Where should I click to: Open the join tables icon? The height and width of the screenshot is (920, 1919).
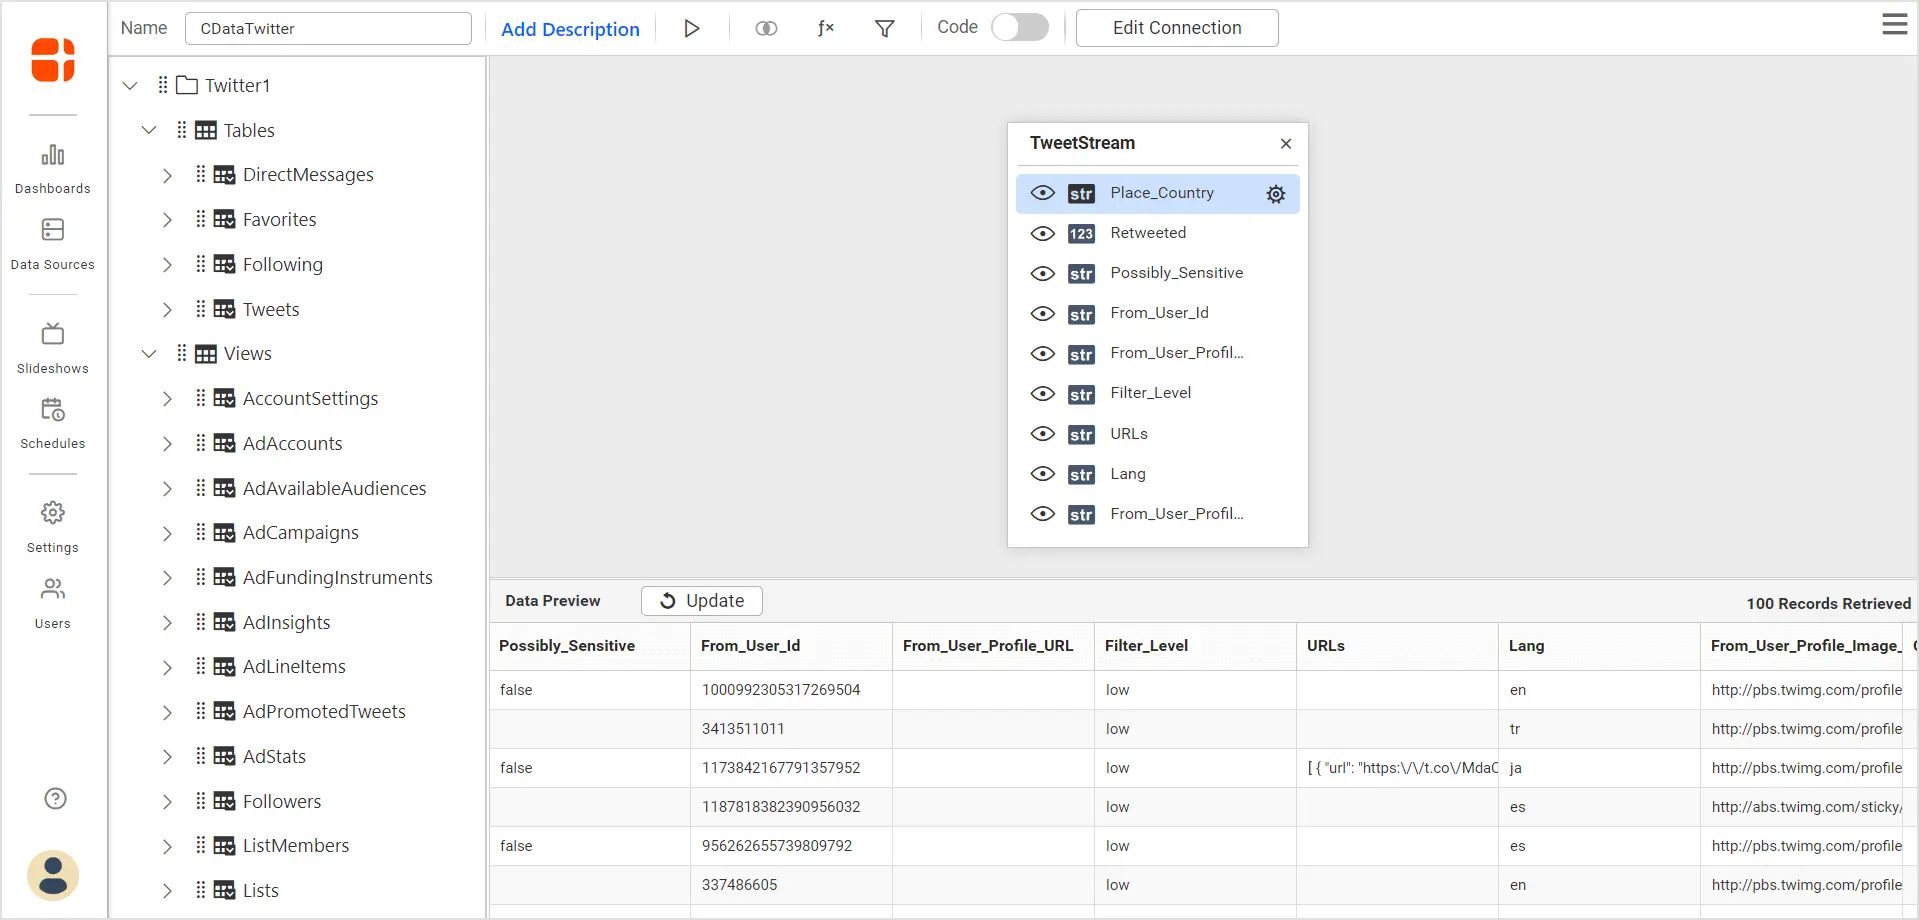tap(766, 29)
